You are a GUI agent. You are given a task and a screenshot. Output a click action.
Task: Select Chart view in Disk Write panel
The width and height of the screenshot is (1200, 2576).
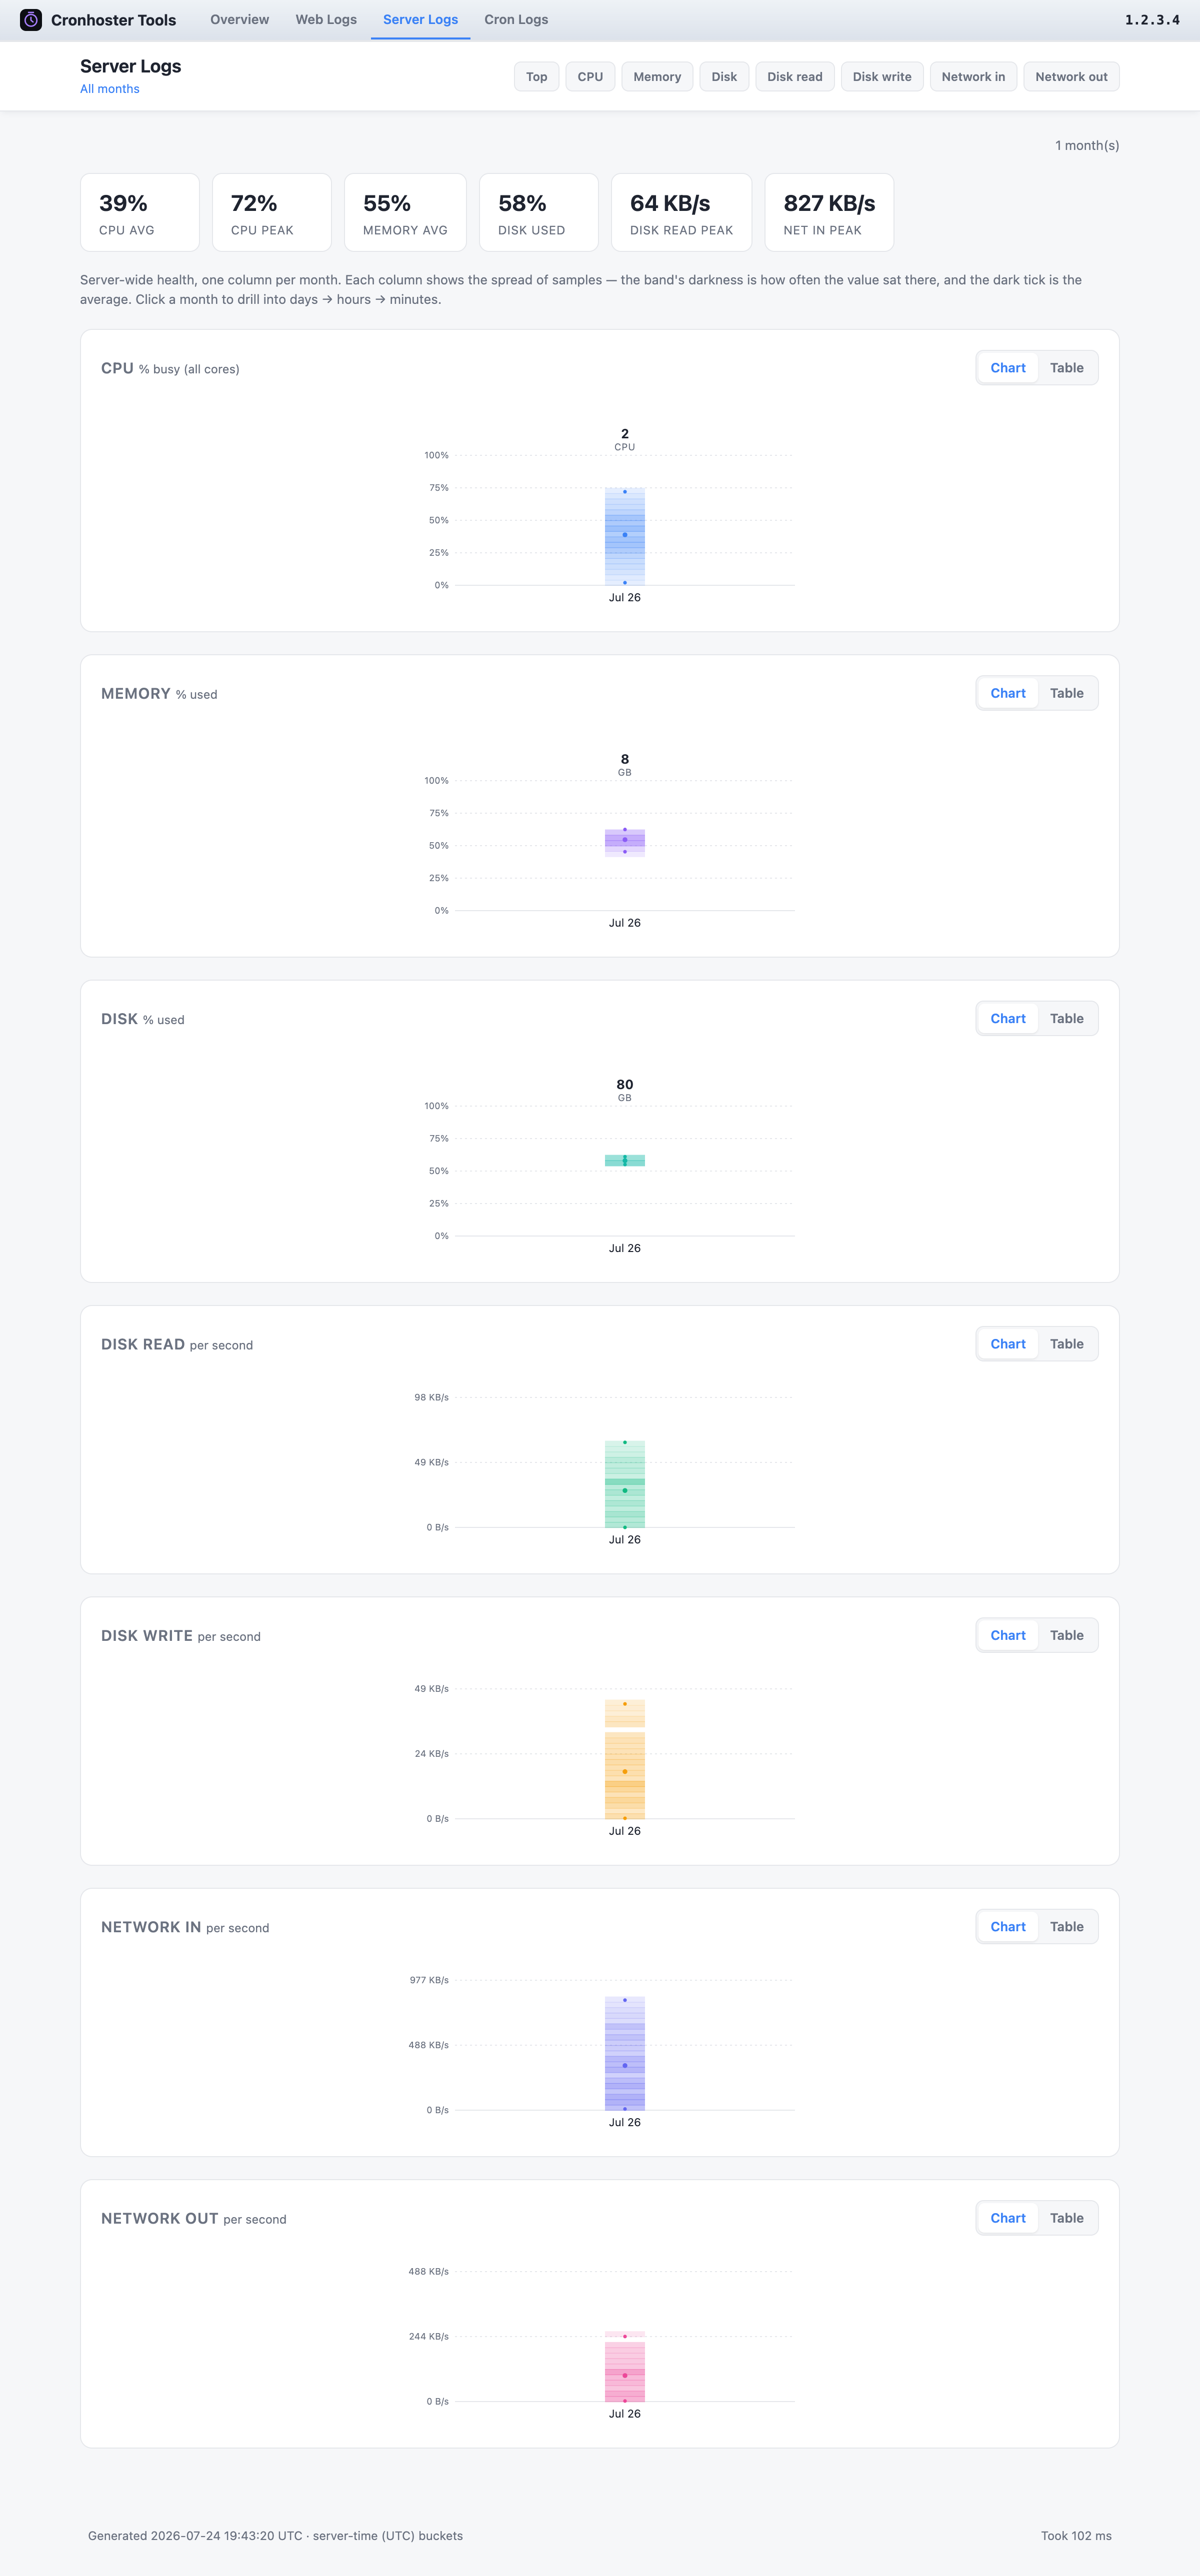(x=1008, y=1635)
